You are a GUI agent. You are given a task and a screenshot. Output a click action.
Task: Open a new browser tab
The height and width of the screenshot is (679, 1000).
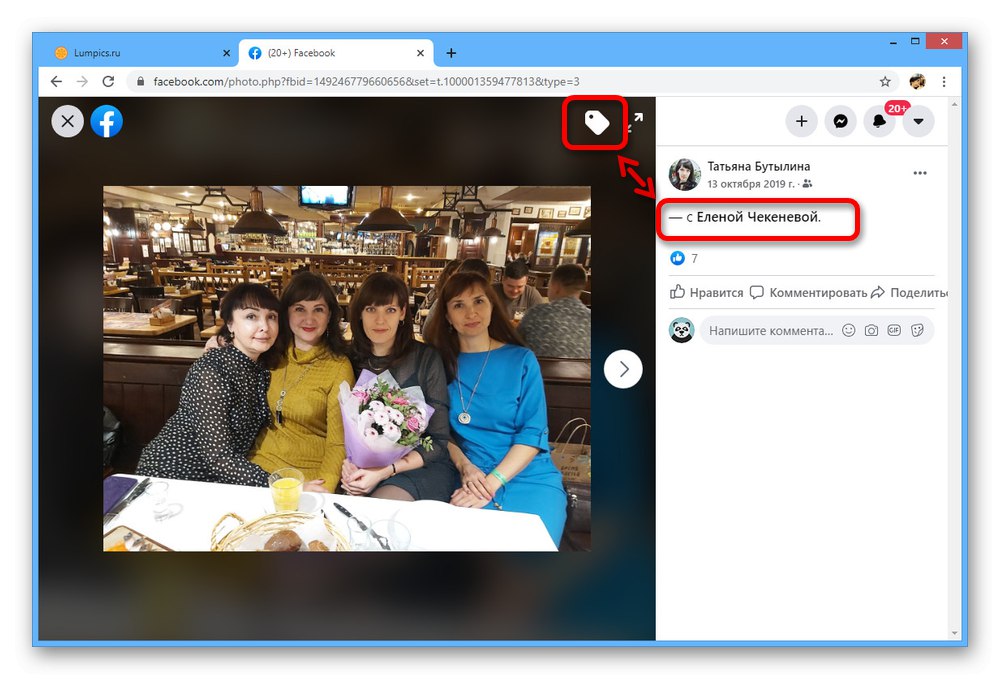pyautogui.click(x=451, y=53)
